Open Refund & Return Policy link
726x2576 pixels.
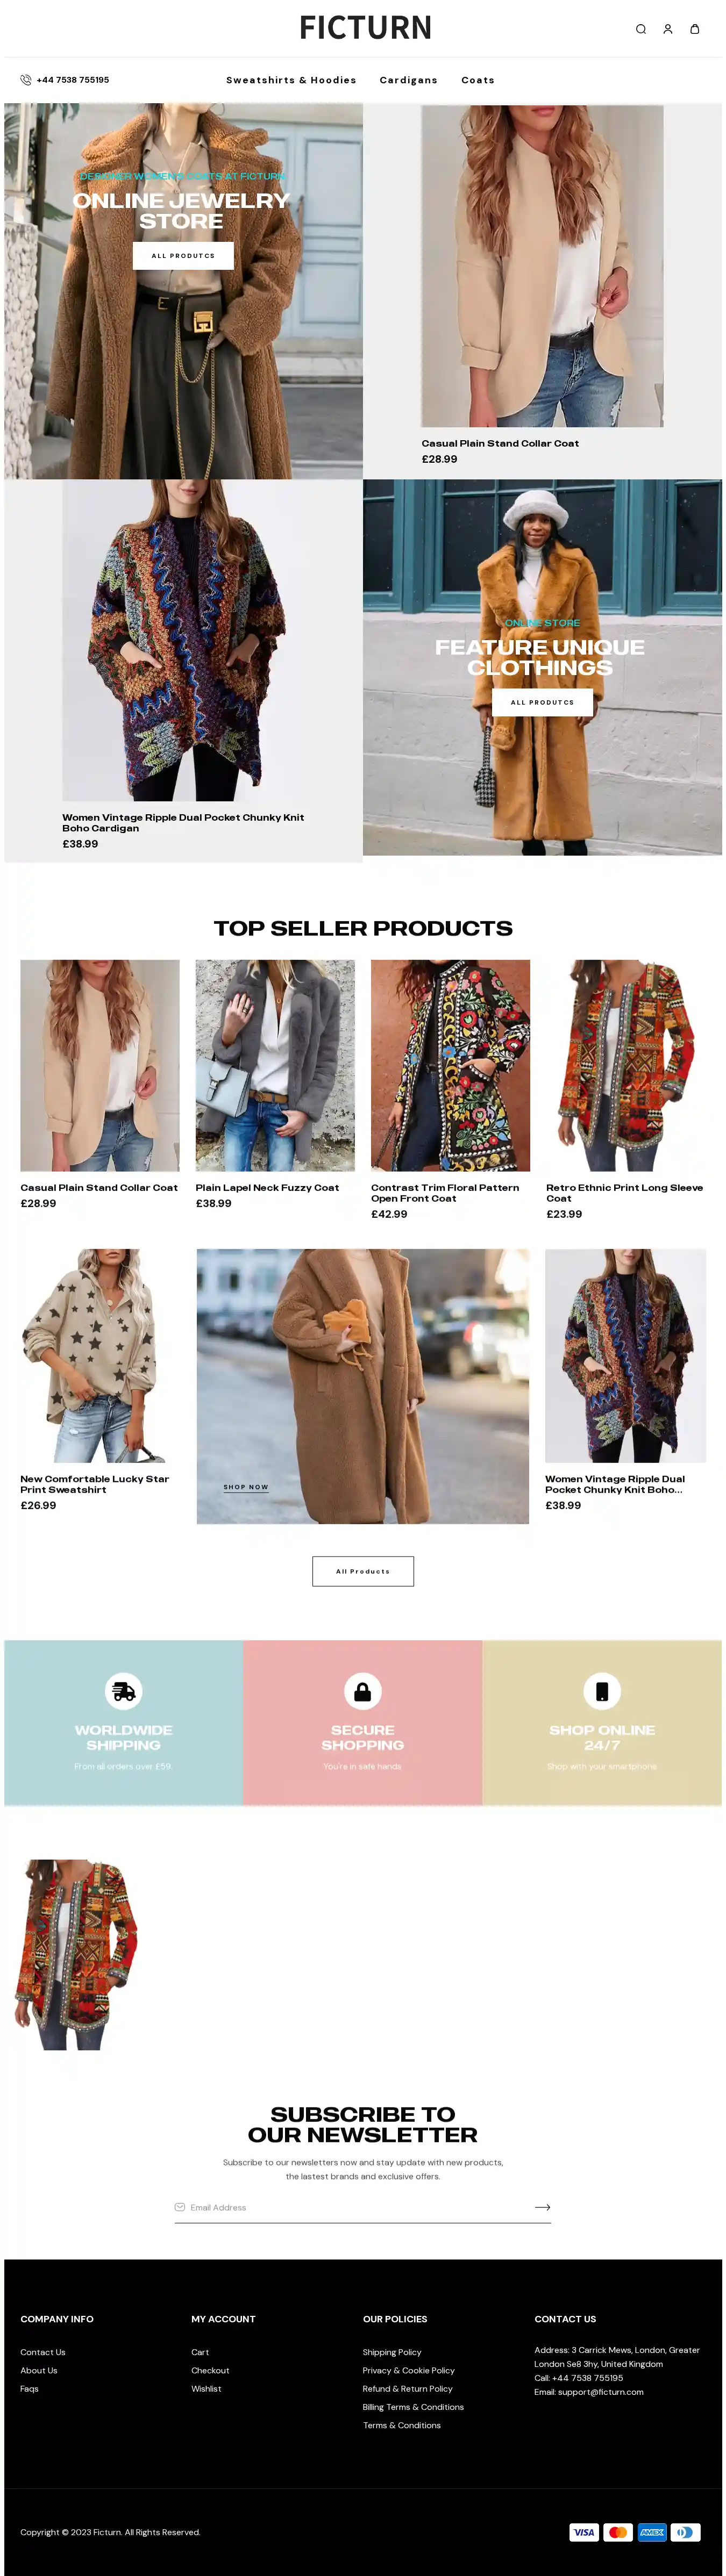[x=408, y=2389]
